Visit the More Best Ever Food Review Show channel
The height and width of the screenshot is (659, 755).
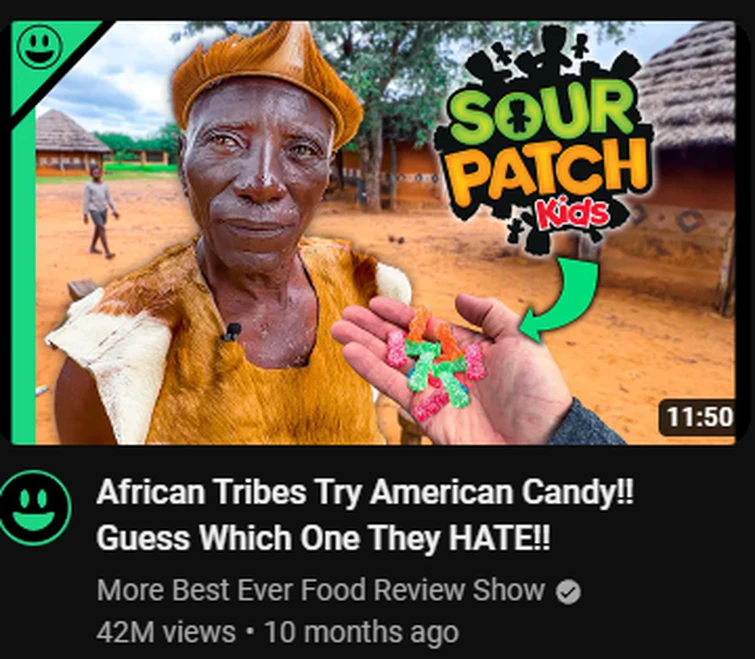click(x=321, y=590)
